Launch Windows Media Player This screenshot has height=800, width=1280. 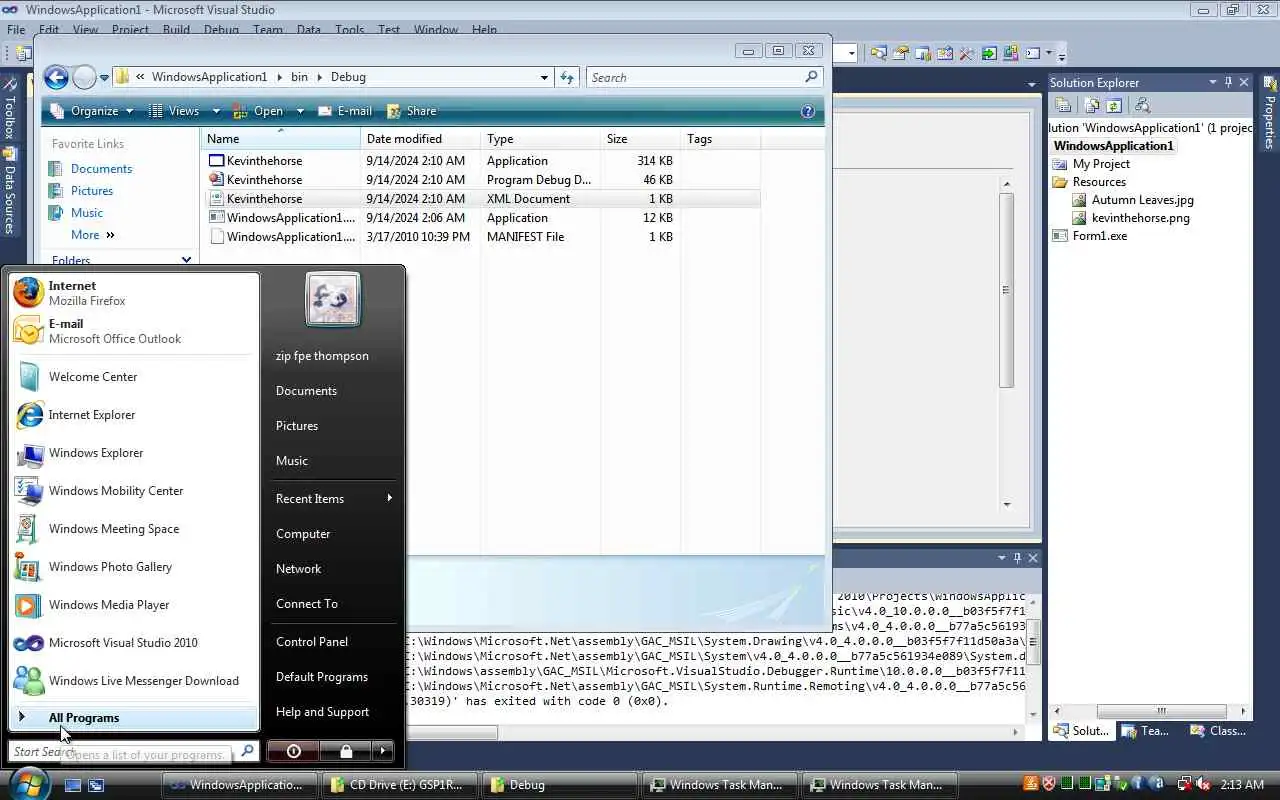coord(134,605)
